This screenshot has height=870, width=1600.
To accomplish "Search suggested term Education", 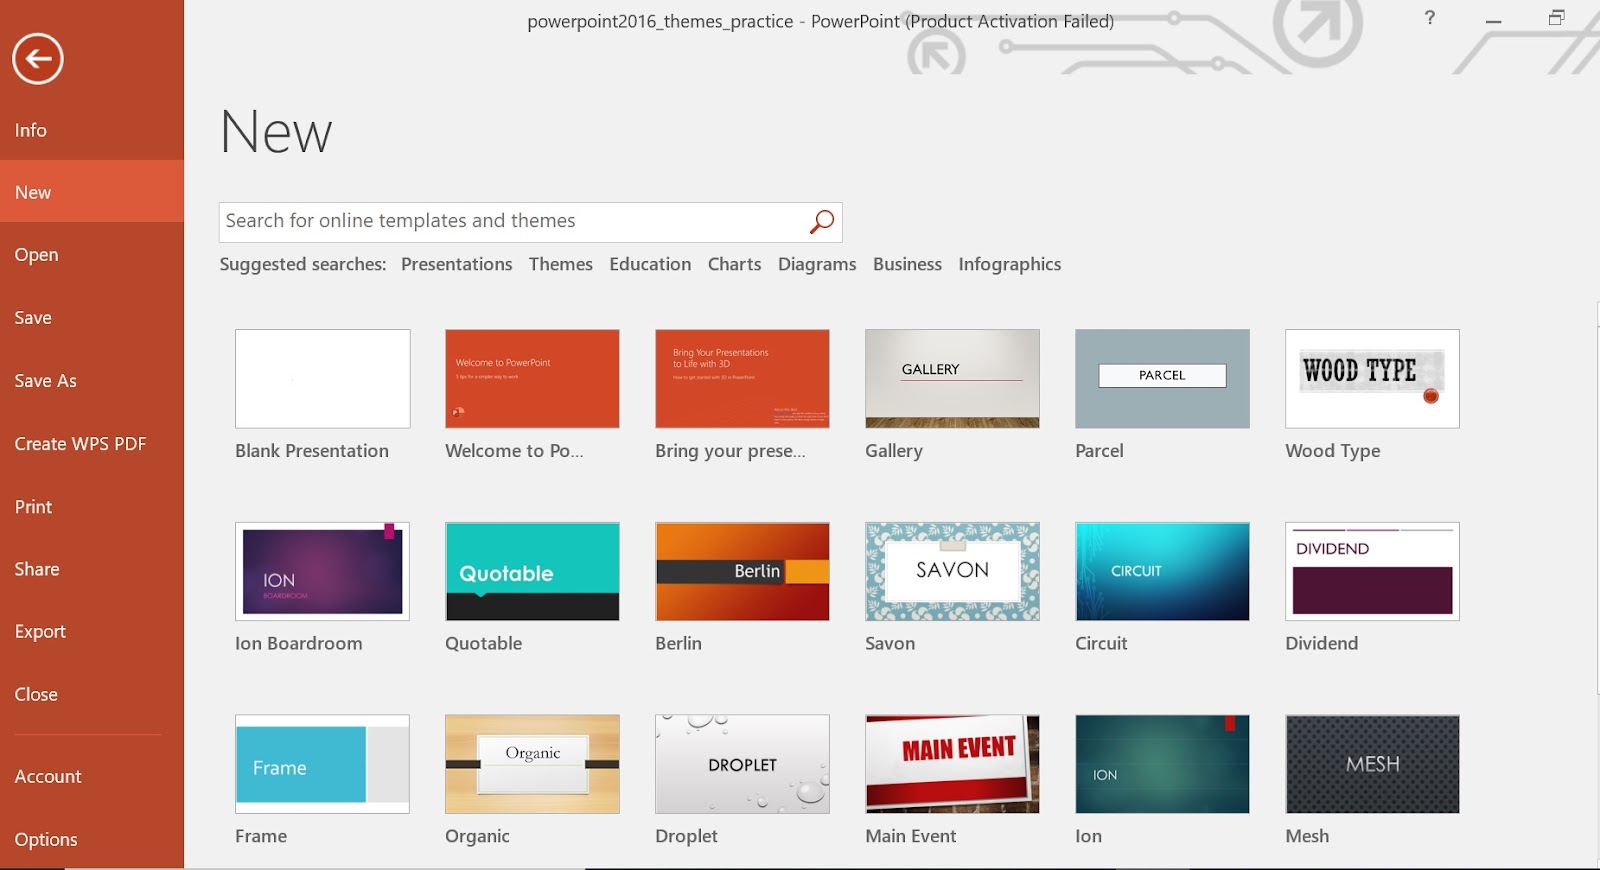I will click(650, 265).
